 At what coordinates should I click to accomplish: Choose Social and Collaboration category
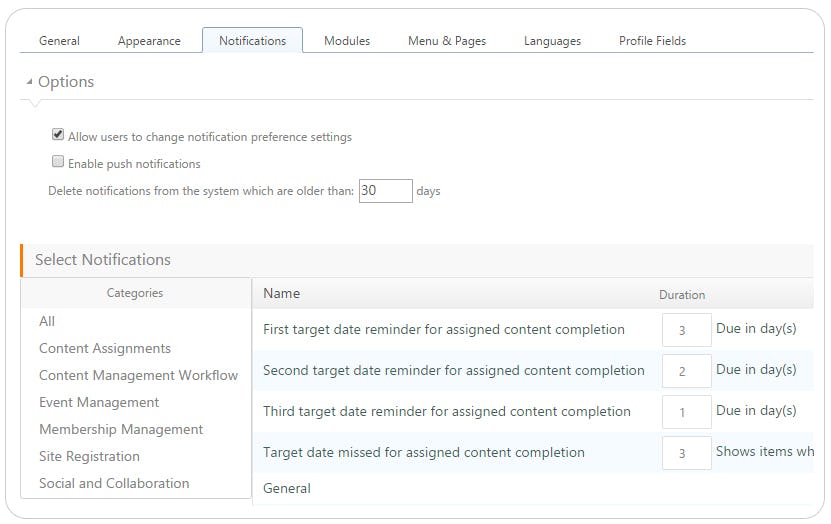coord(114,483)
